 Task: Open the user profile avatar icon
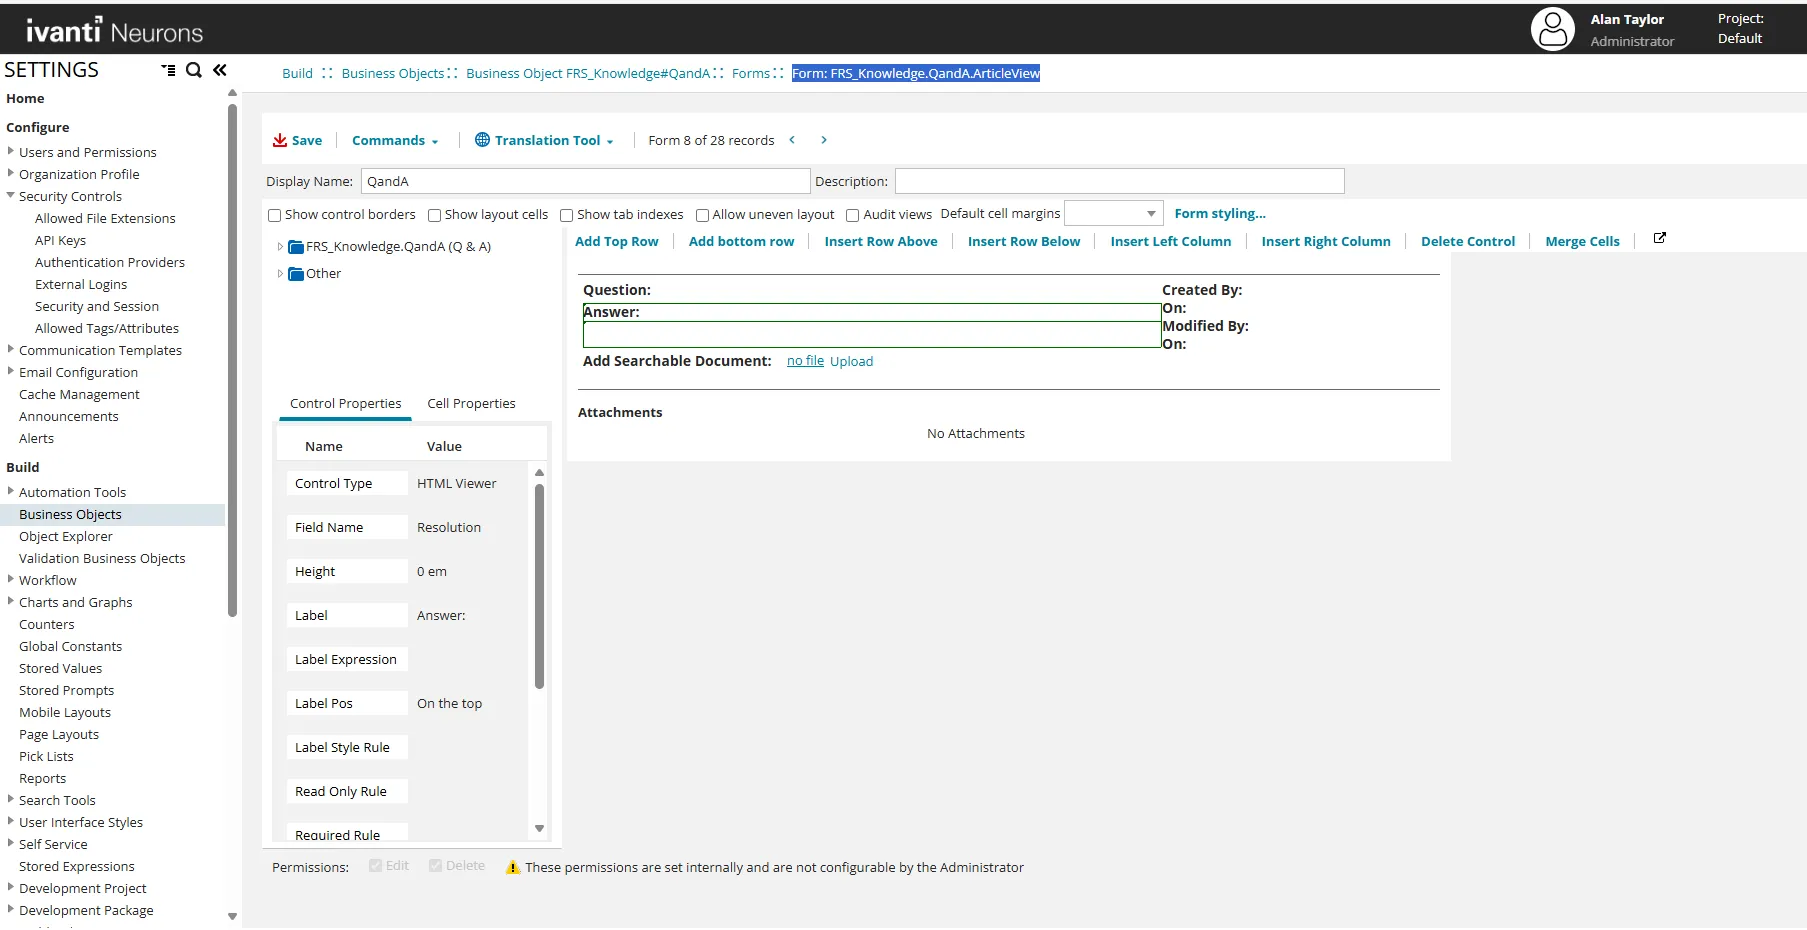tap(1552, 29)
